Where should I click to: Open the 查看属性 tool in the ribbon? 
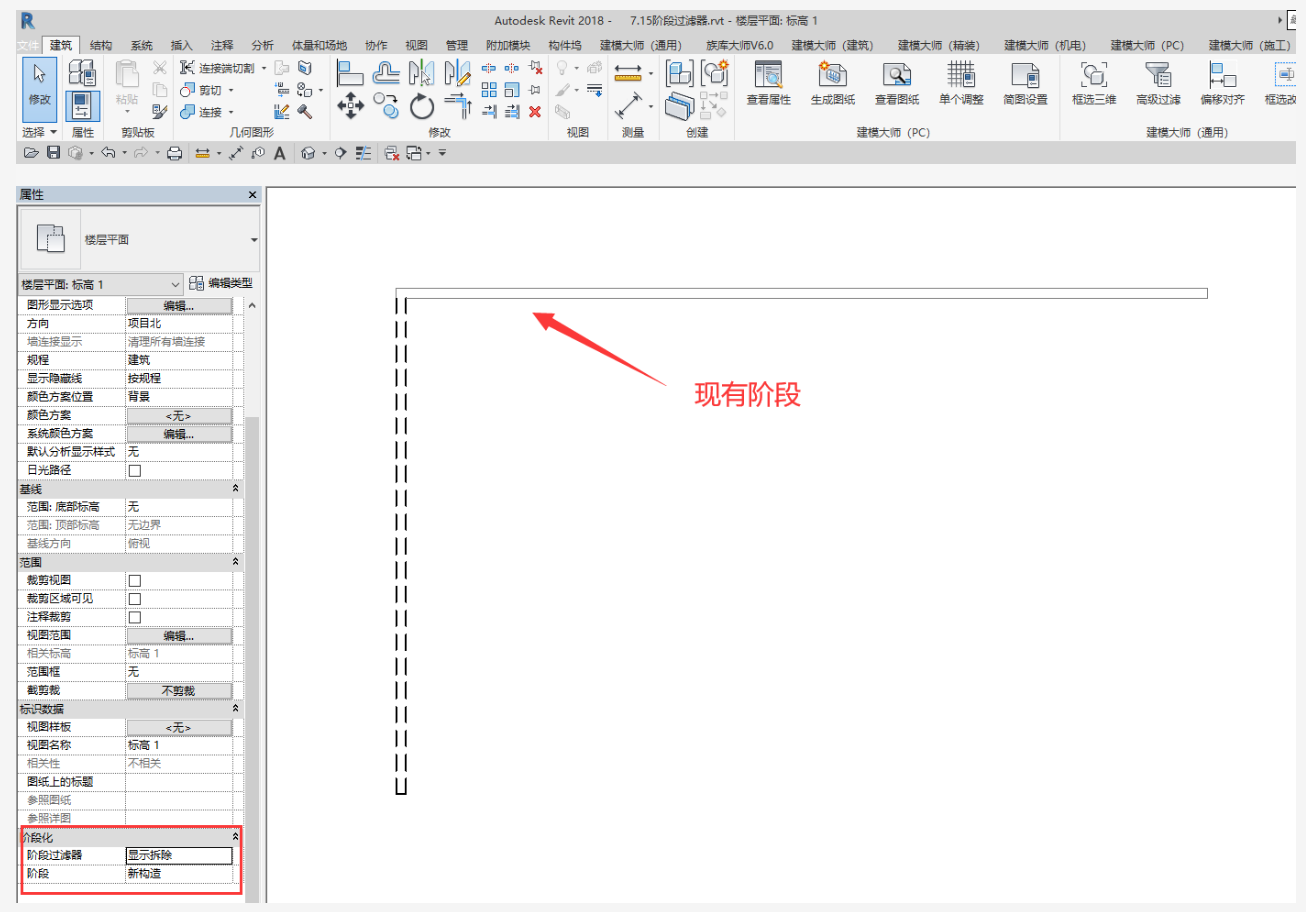tap(768, 83)
